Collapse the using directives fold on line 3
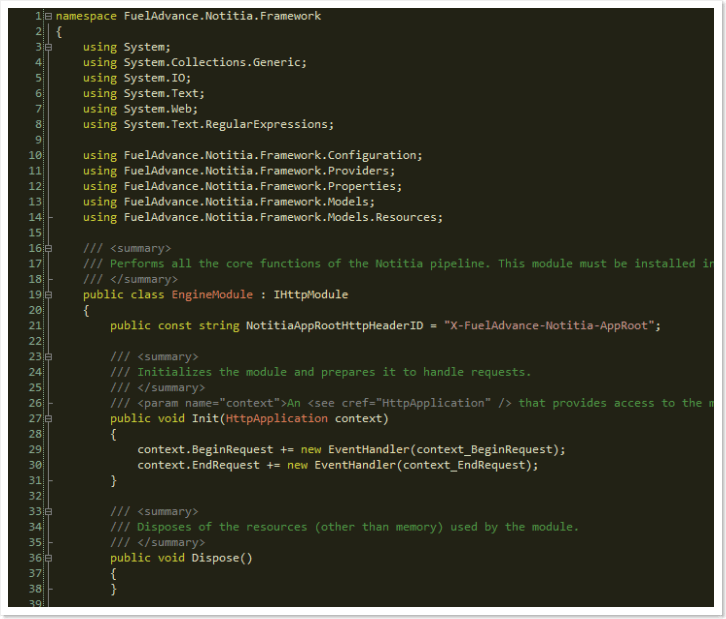The image size is (726, 619). coord(48,47)
